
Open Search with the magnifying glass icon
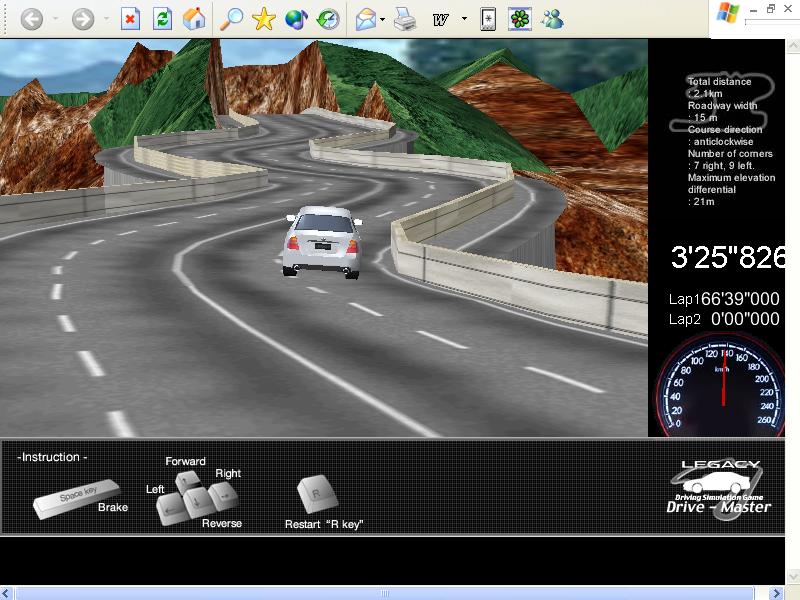[x=231, y=19]
